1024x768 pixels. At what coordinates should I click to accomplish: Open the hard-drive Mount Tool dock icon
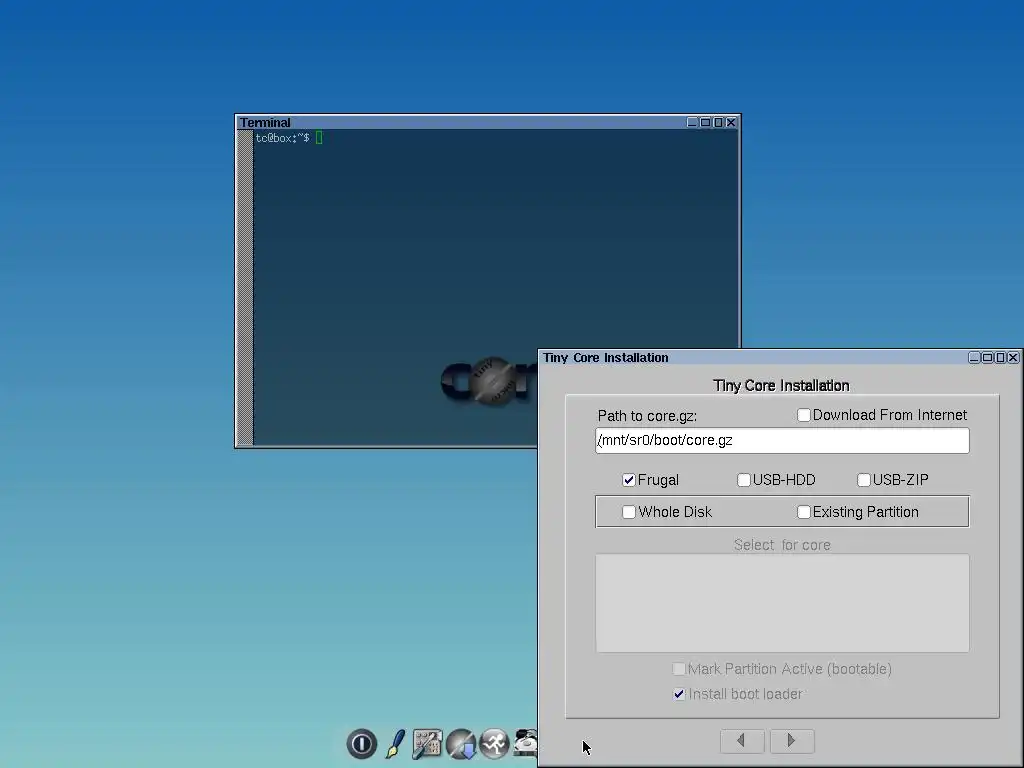[525, 744]
